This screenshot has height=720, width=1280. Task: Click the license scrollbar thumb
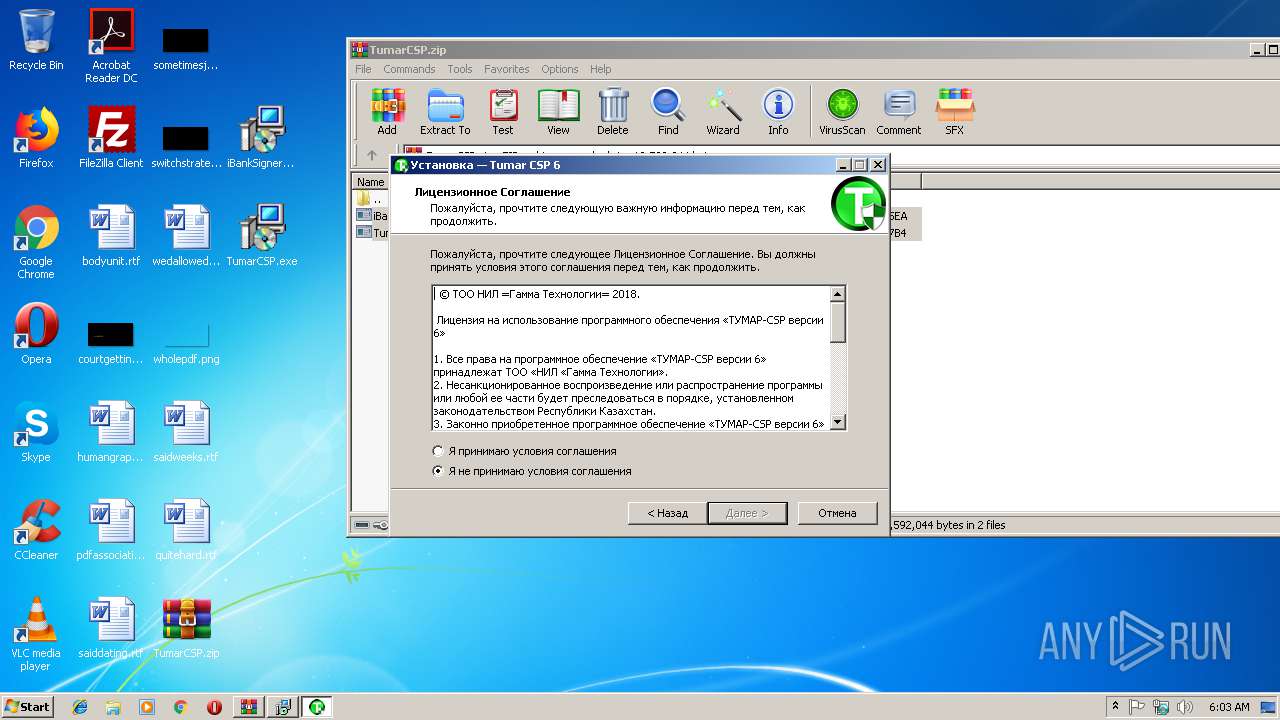(x=838, y=322)
